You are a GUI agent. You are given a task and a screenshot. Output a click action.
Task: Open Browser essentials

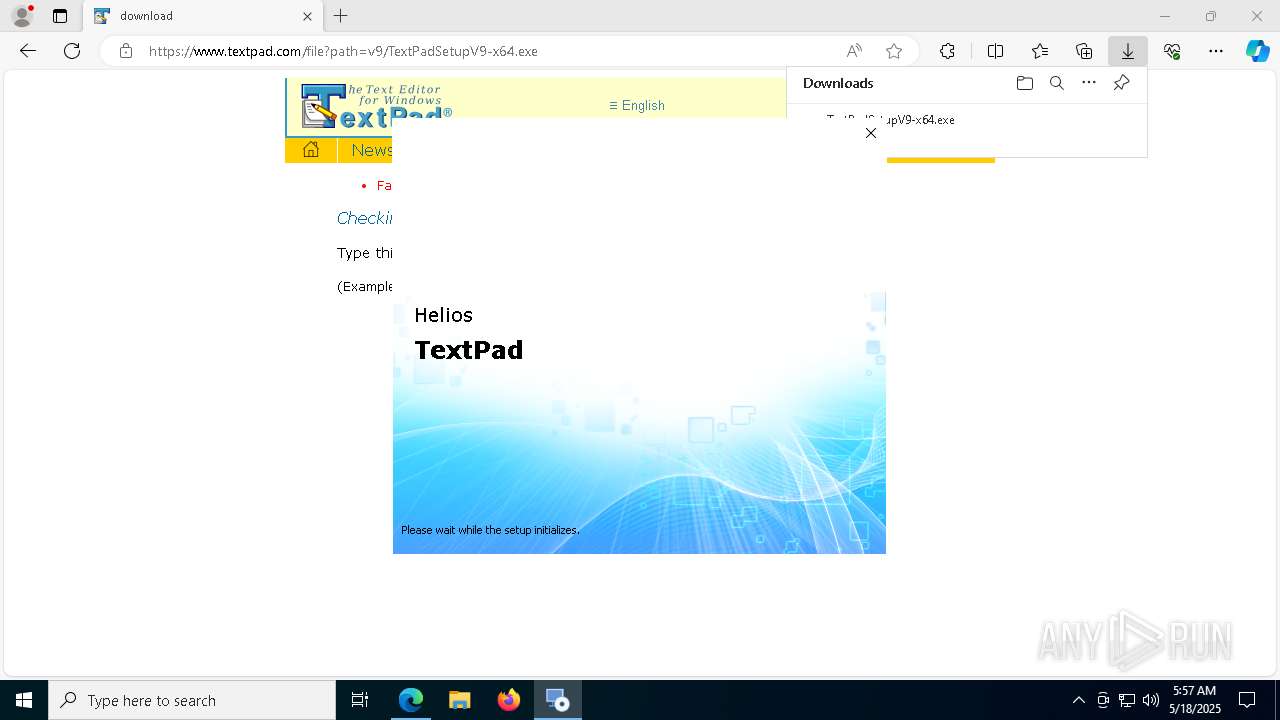click(x=1172, y=51)
